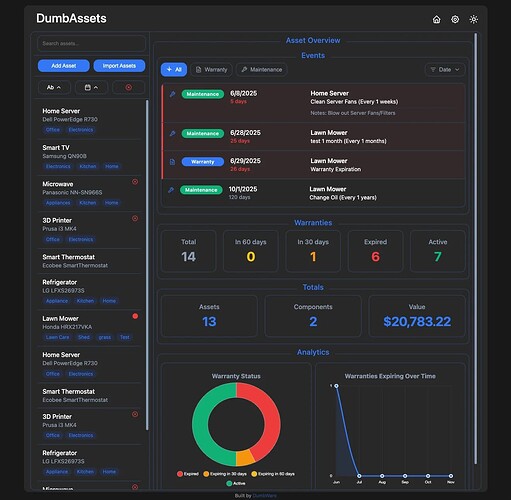Open the Date sort dropdown
Image resolution: width=511 pixels, height=500 pixels.
pos(445,70)
